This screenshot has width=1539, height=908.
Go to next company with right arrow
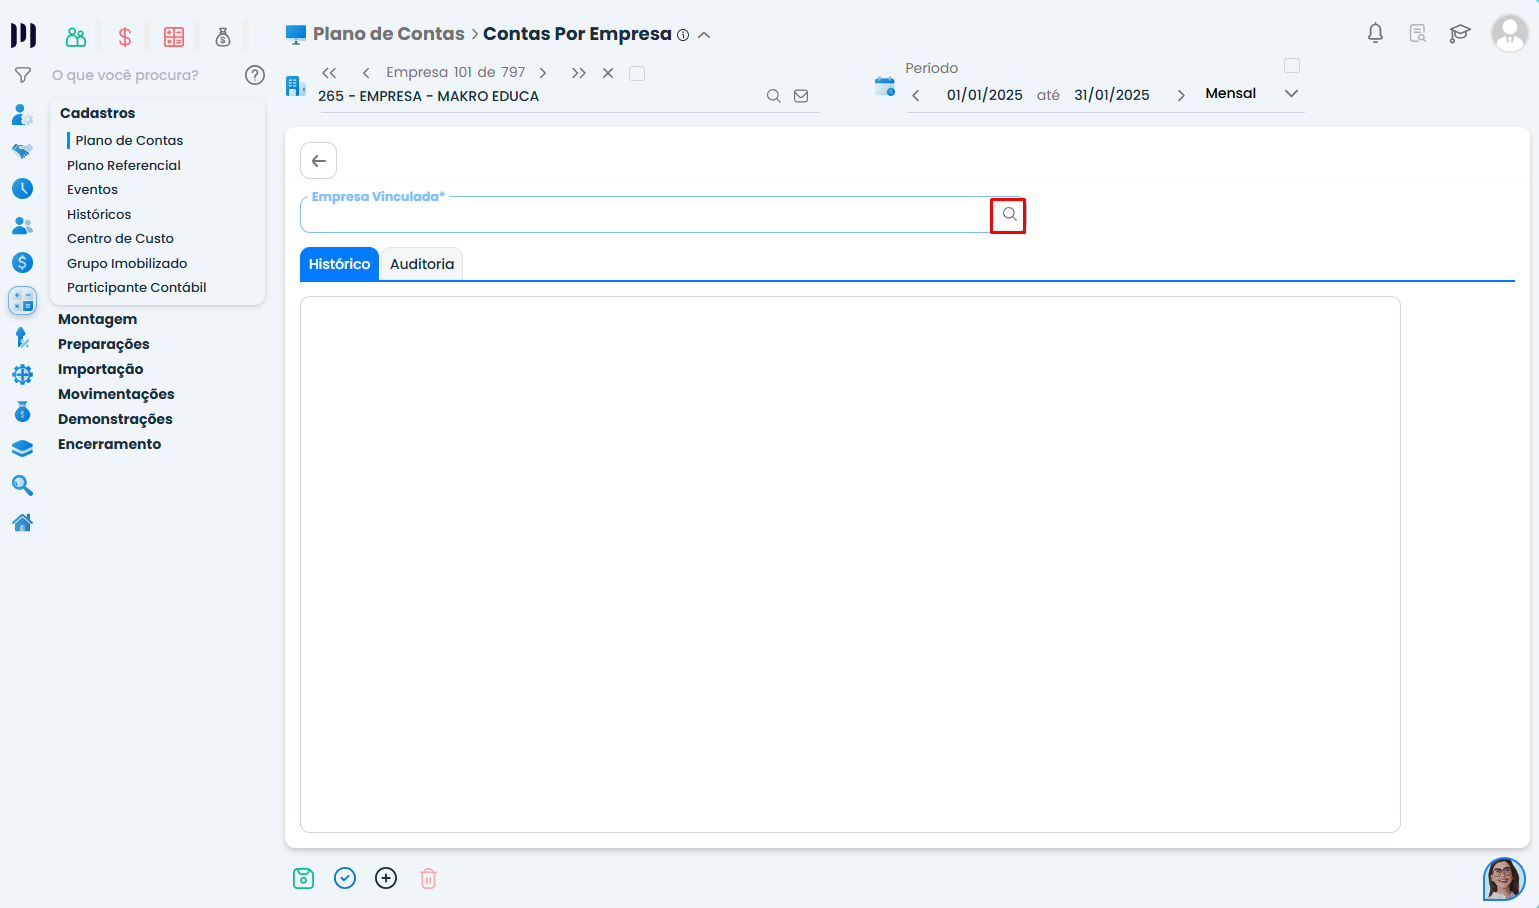(x=543, y=73)
